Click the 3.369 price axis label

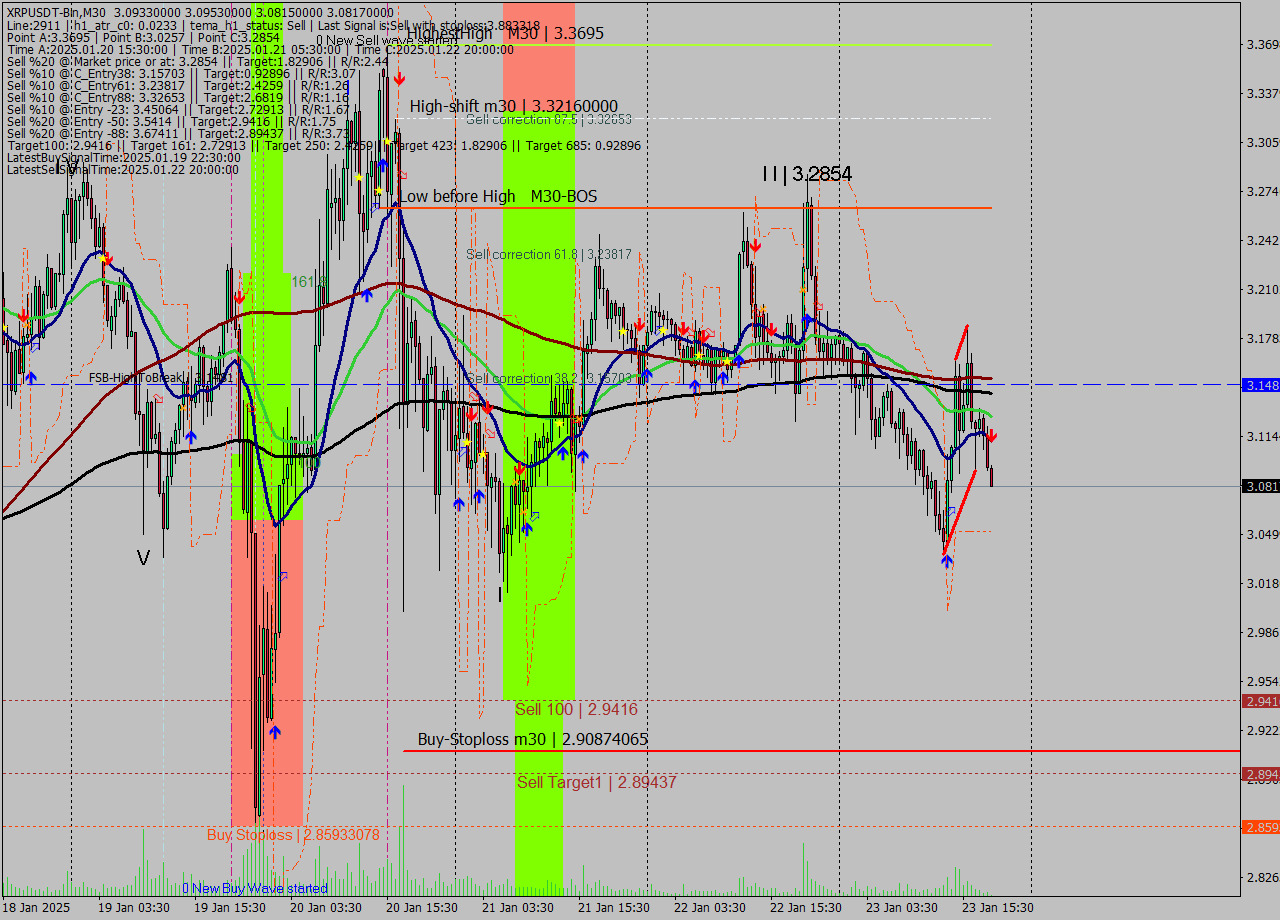[1261, 45]
